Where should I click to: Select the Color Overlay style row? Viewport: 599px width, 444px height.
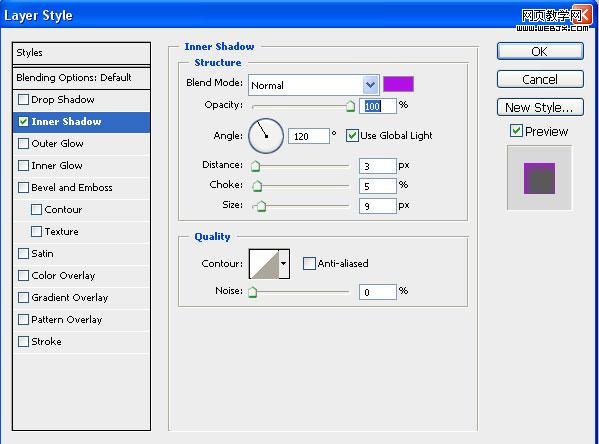(x=81, y=275)
